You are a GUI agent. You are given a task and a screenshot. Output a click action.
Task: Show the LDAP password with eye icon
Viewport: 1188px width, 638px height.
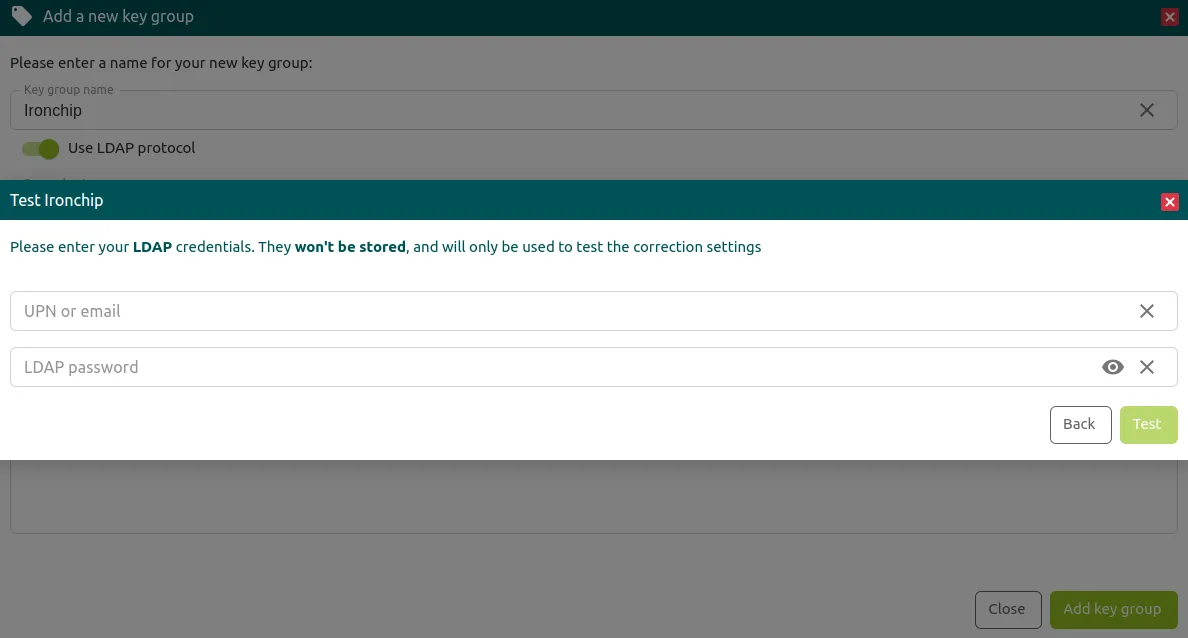click(x=1112, y=367)
